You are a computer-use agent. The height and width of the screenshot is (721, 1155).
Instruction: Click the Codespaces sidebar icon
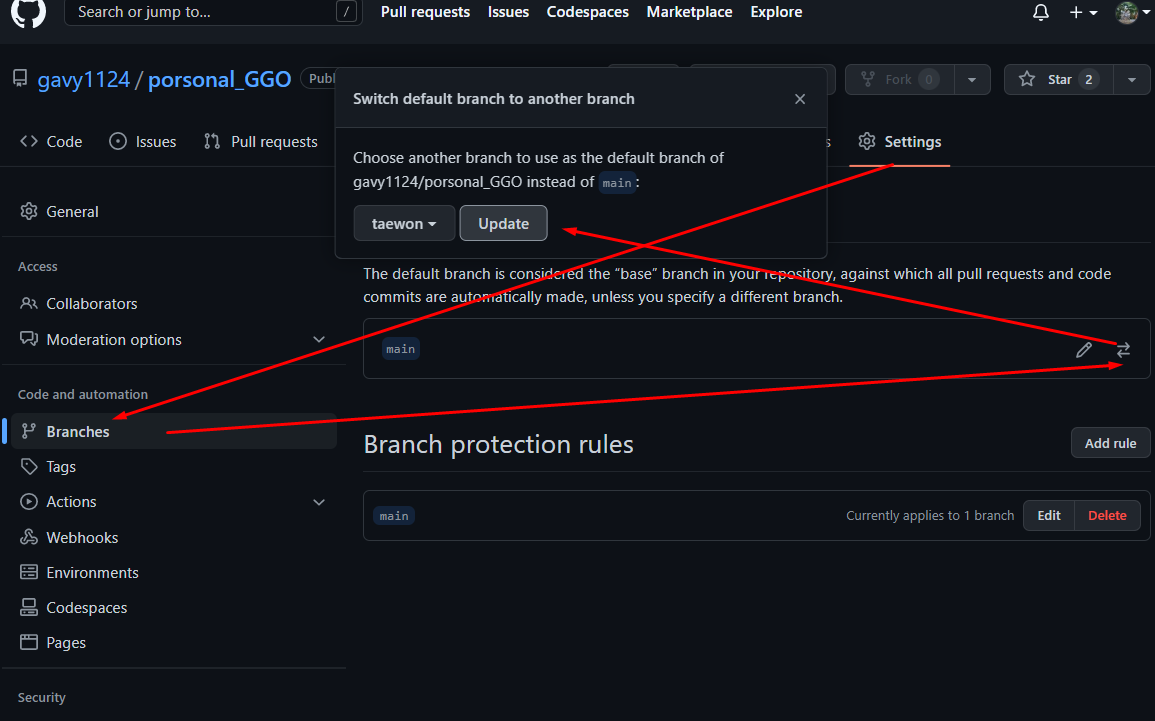pyautogui.click(x=29, y=607)
